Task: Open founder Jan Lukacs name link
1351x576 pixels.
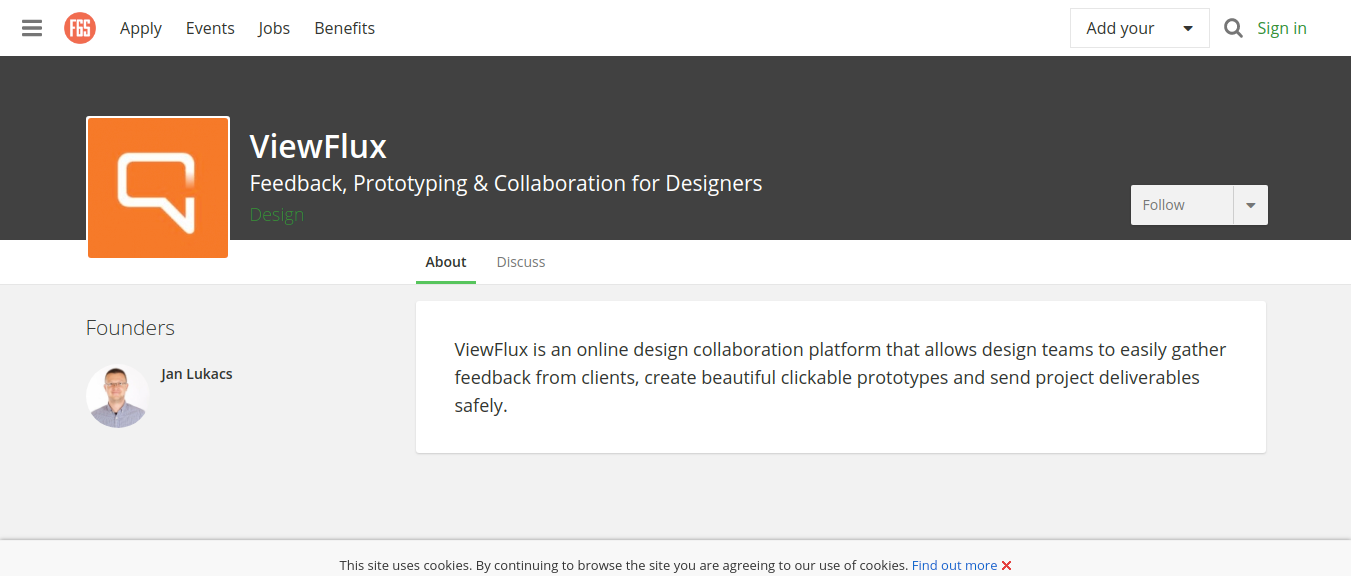Action: [196, 374]
